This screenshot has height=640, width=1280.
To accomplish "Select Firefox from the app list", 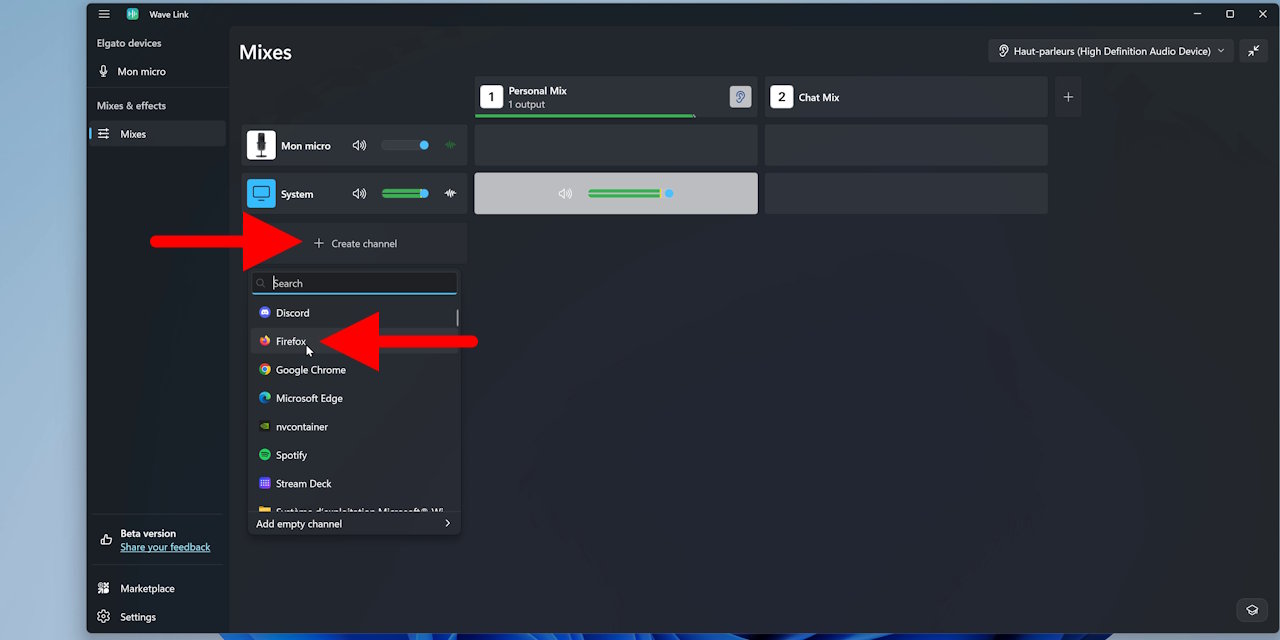I will tap(291, 341).
